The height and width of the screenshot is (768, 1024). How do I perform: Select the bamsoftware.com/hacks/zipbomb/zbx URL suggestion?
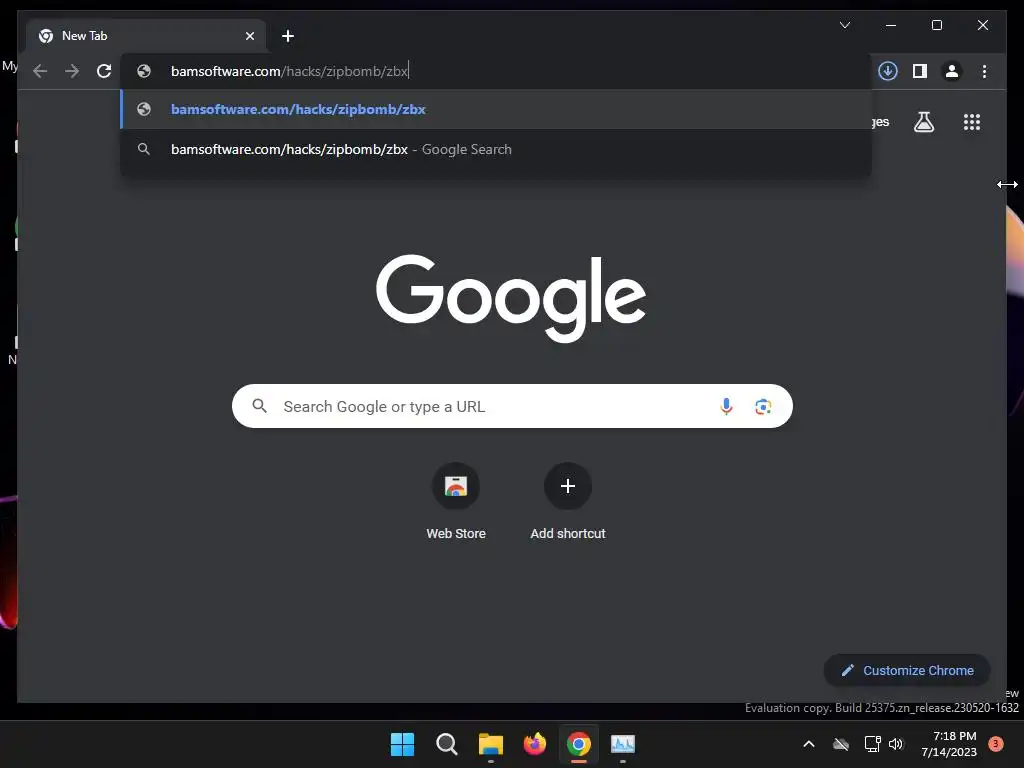pos(496,109)
